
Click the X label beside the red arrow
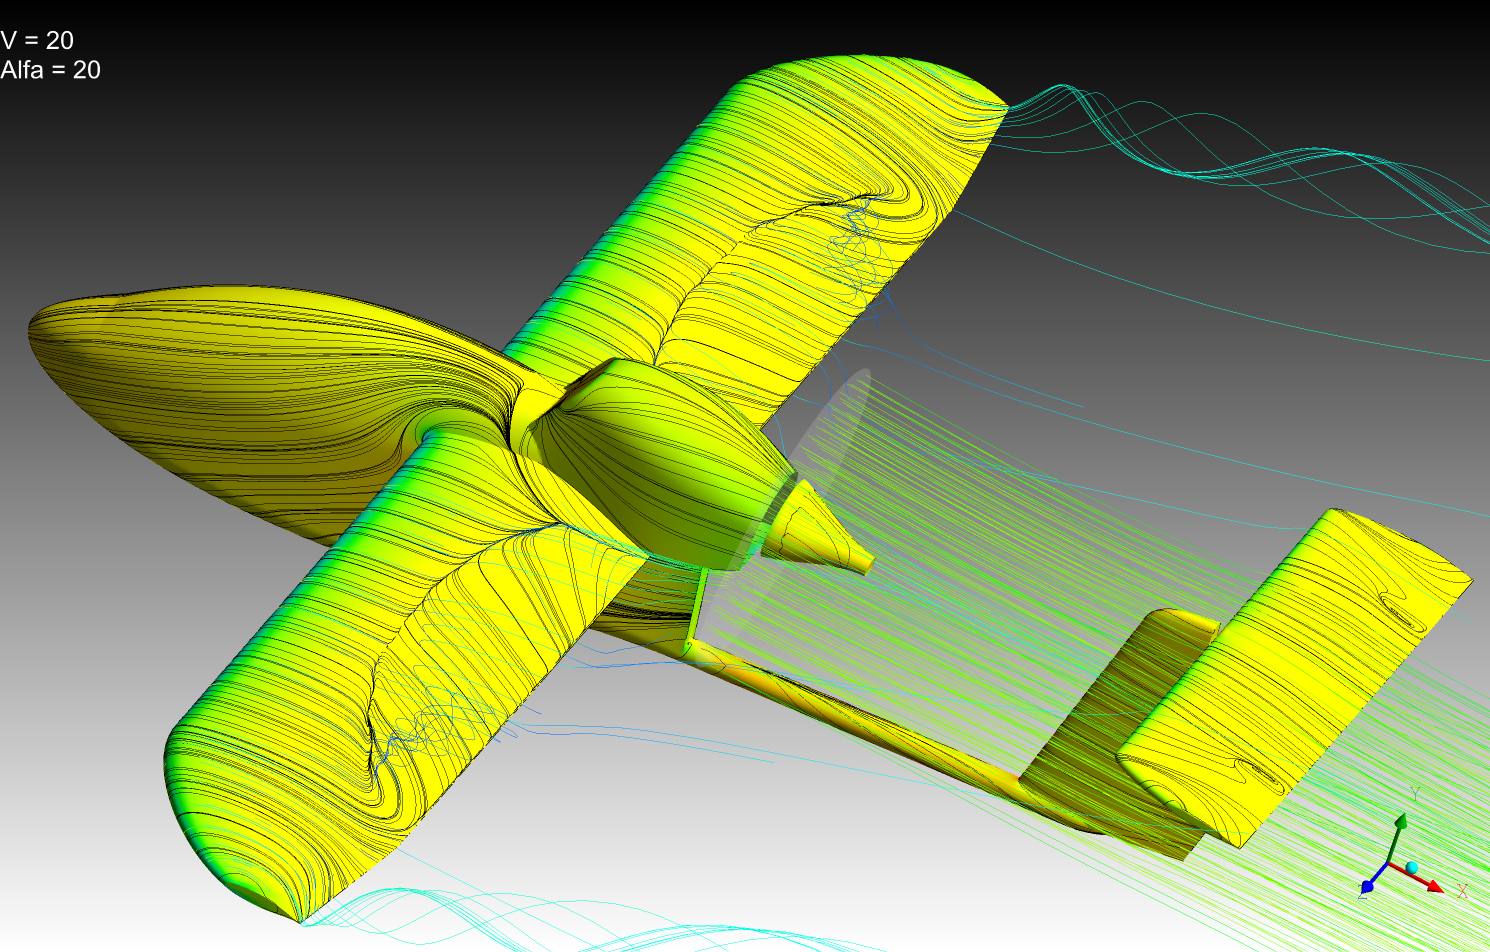1462,891
